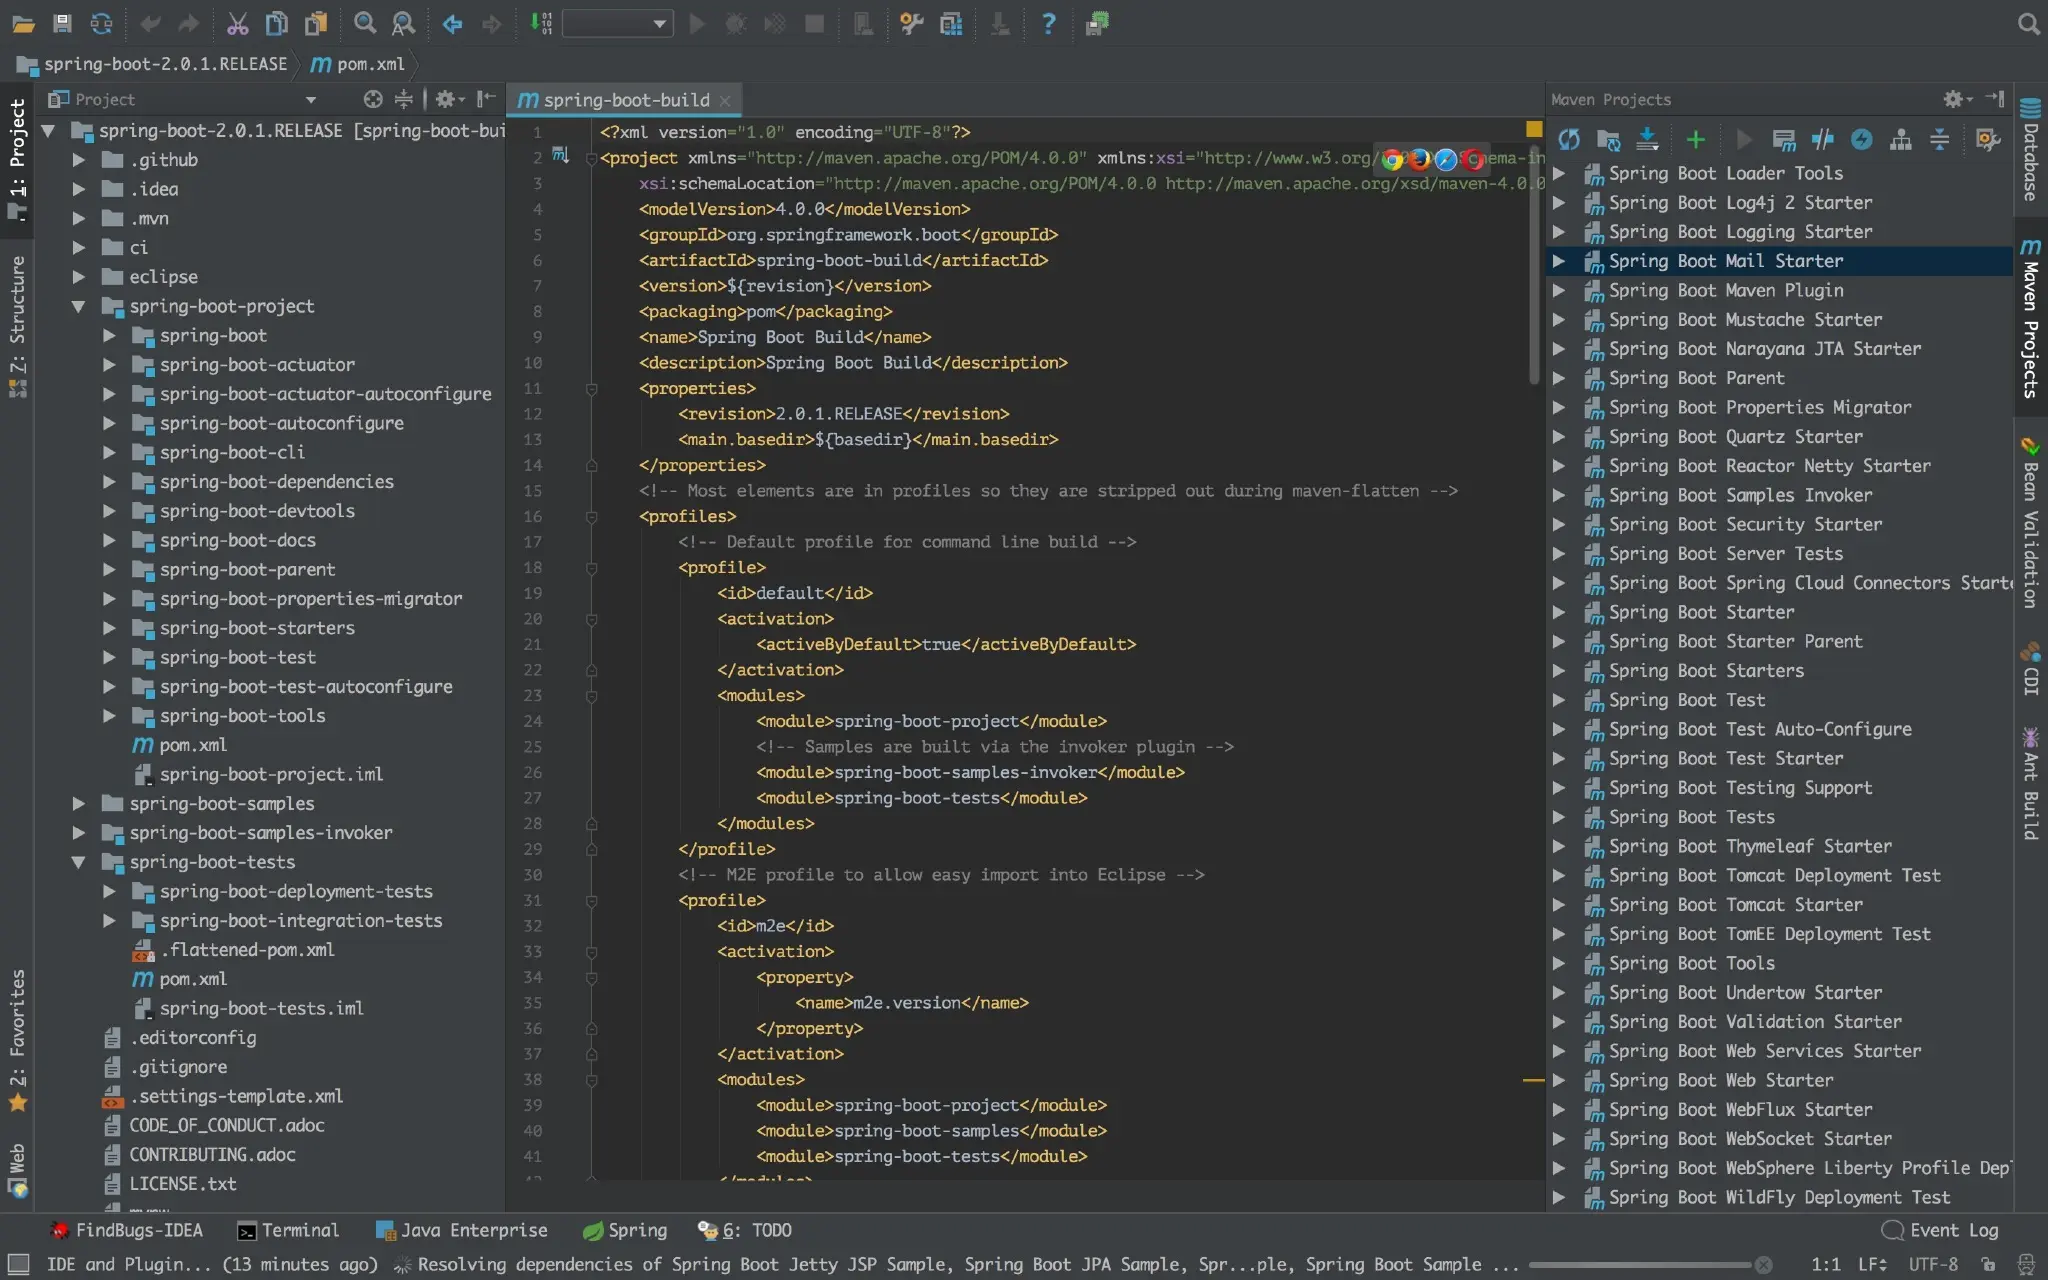2048x1280 pixels.
Task: Click Scroll from Source target icon
Action: (x=373, y=99)
